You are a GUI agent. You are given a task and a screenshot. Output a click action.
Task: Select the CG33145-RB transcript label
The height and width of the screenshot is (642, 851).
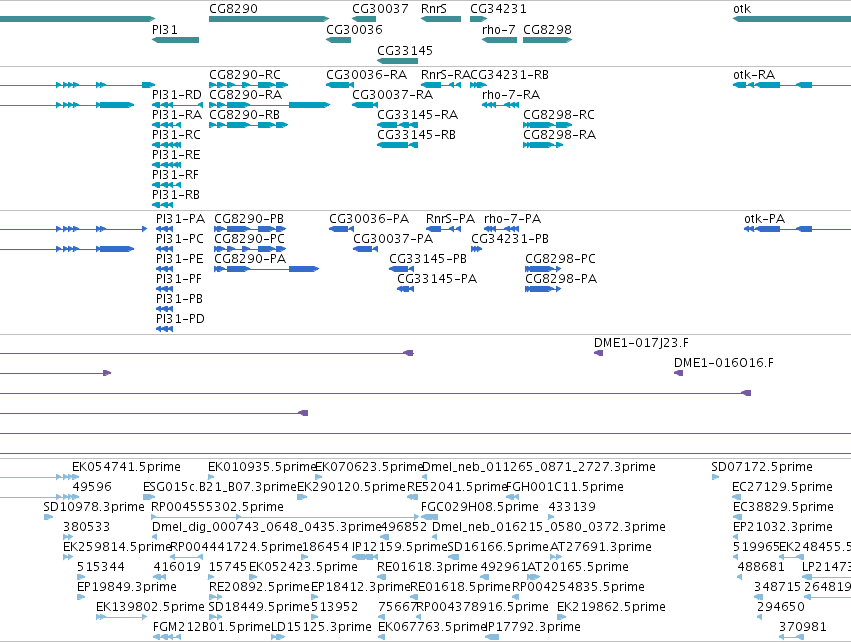coord(416,135)
